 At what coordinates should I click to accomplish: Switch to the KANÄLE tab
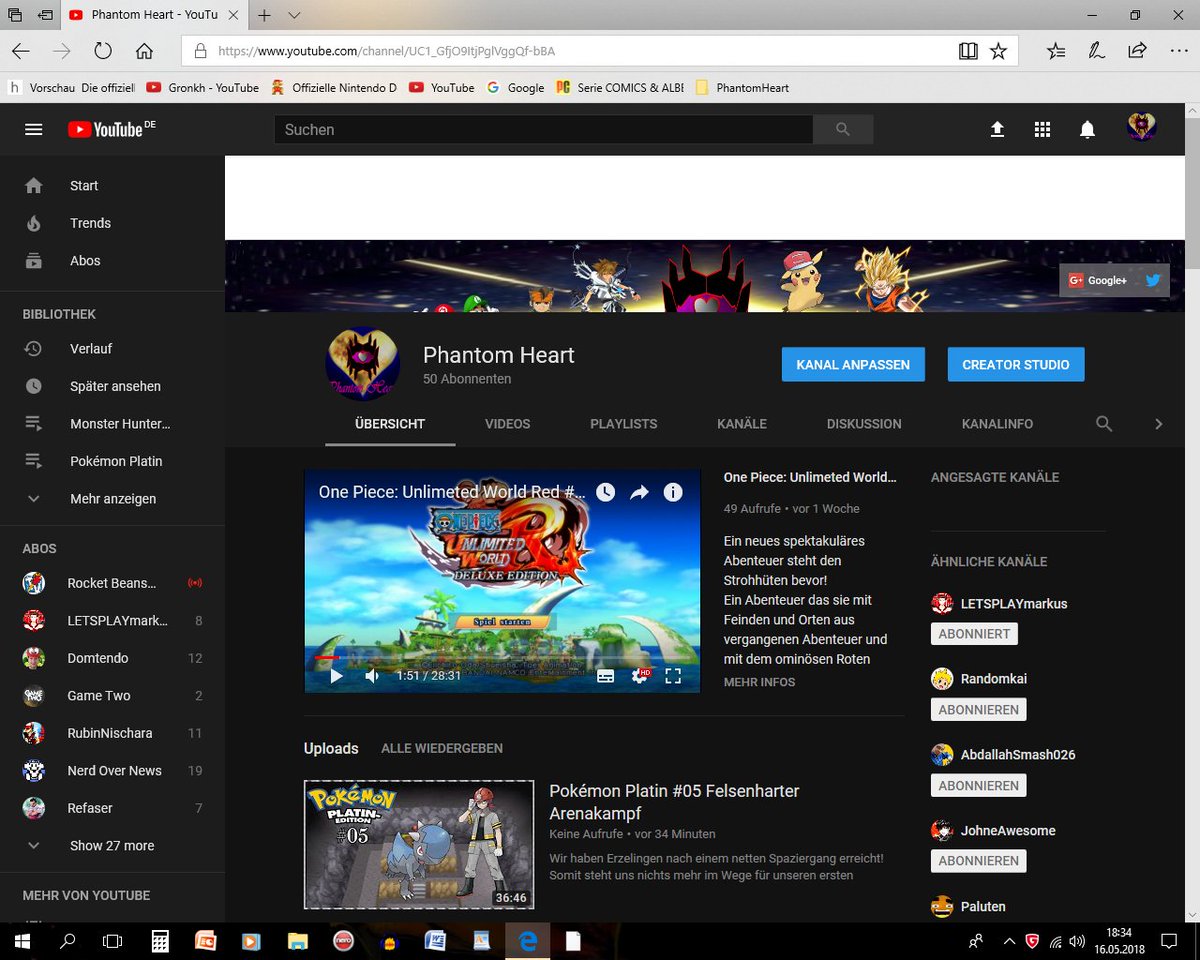742,424
